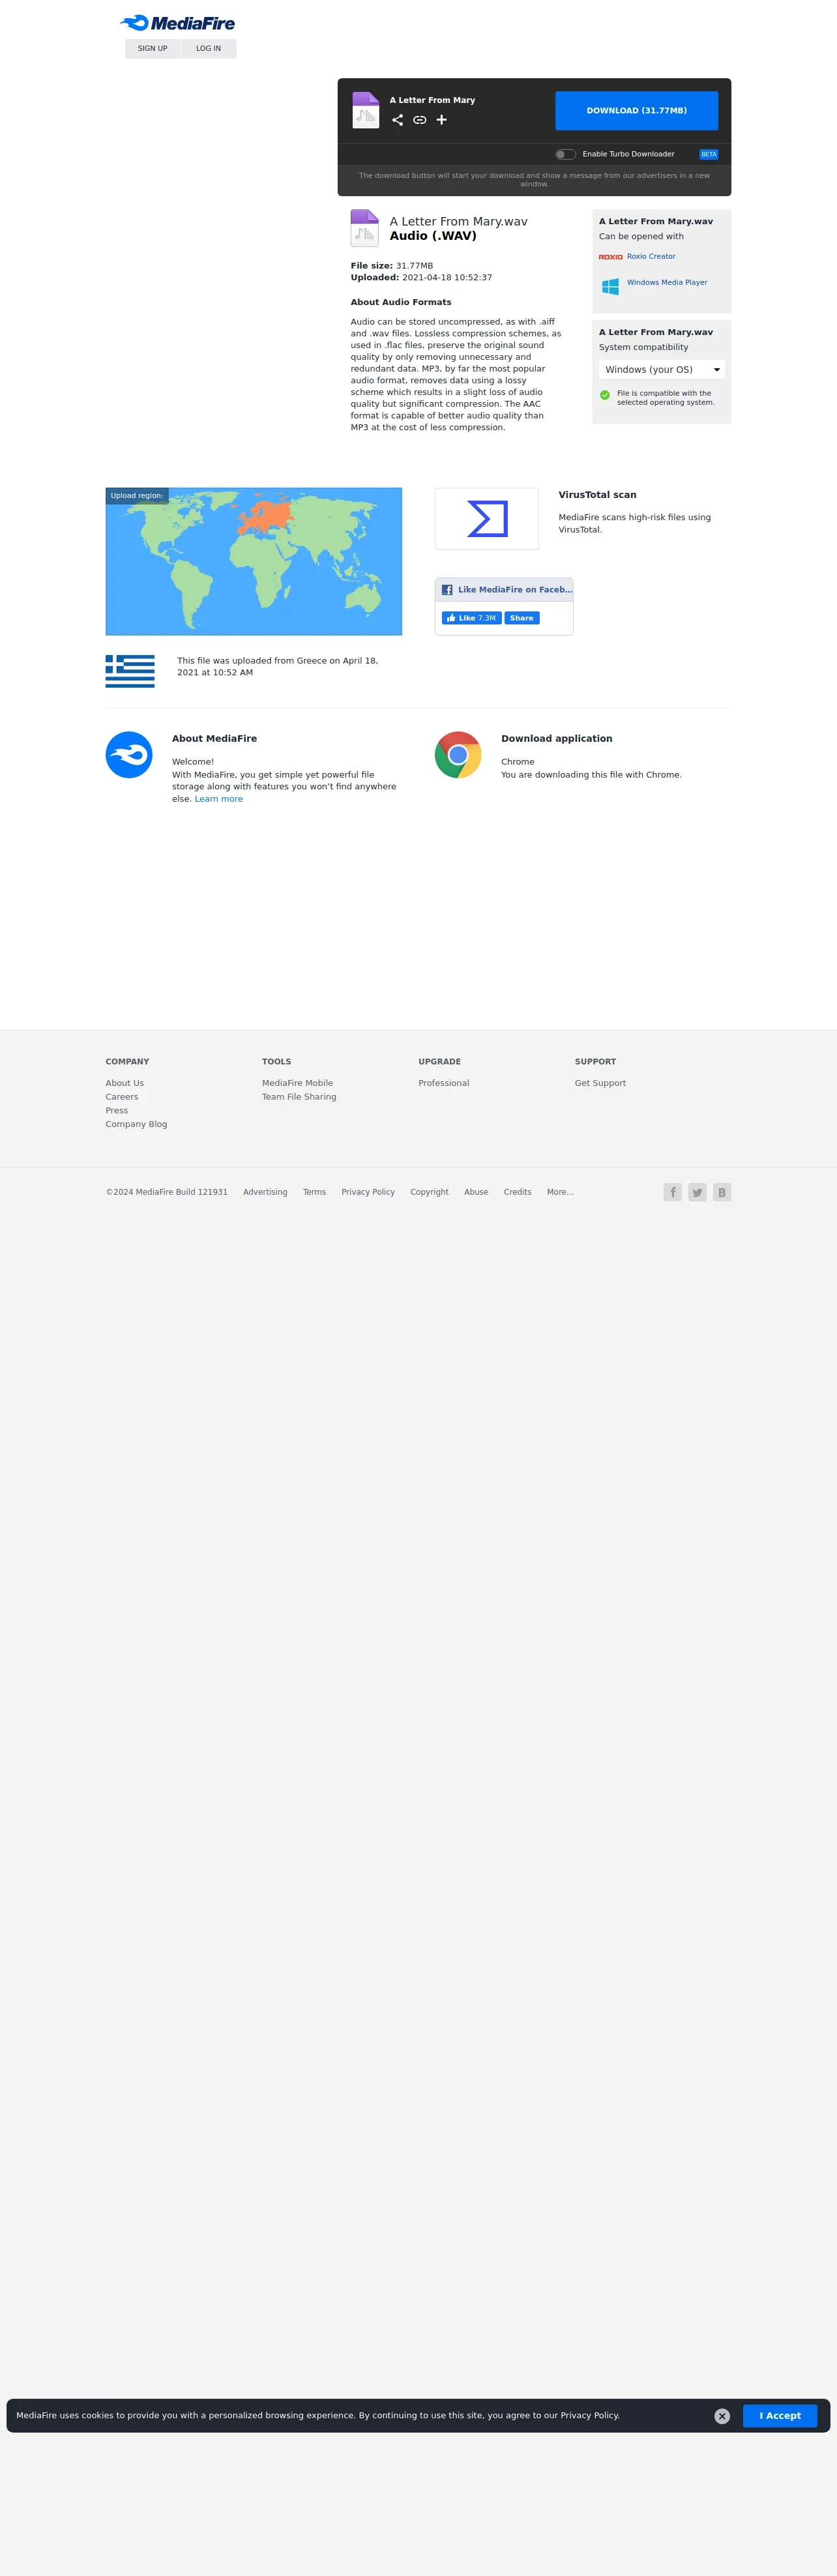Open About Us footer link
Screen dimensions: 837x2576
[125, 1084]
